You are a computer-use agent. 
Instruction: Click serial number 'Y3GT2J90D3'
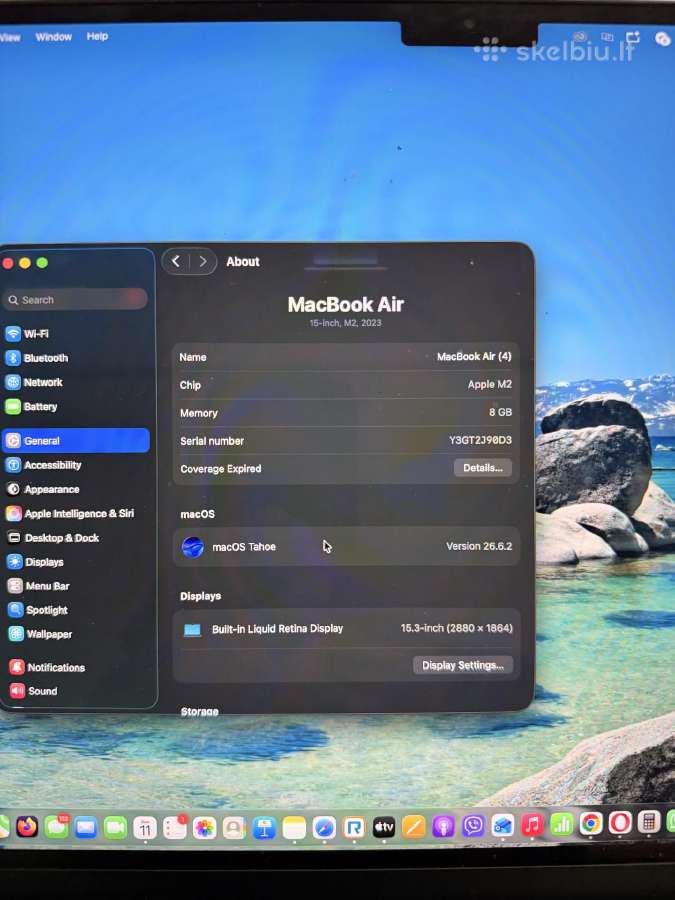[x=480, y=440]
